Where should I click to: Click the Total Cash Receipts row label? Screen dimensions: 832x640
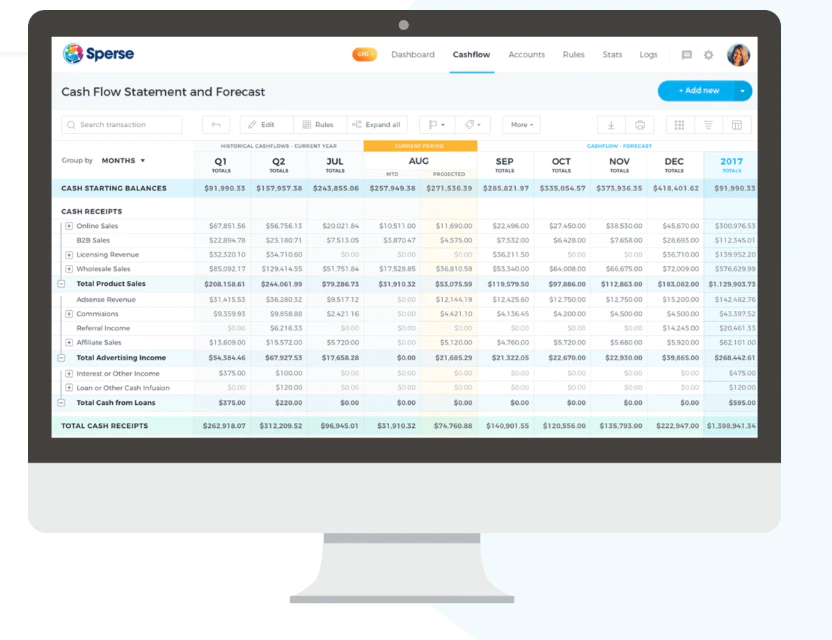[x=105, y=426]
